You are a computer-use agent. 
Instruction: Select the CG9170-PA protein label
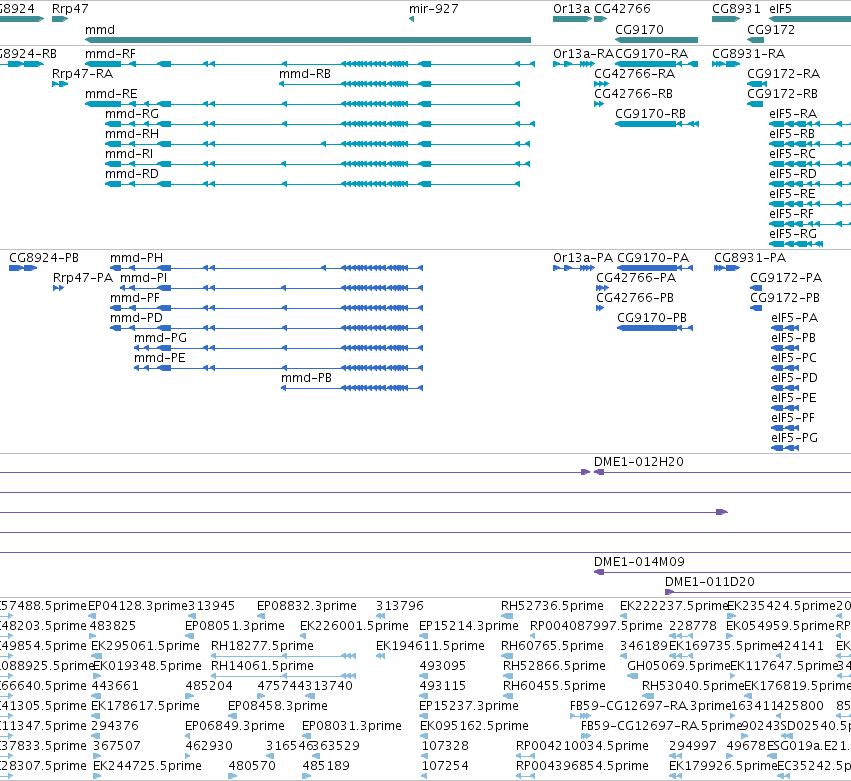(653, 258)
